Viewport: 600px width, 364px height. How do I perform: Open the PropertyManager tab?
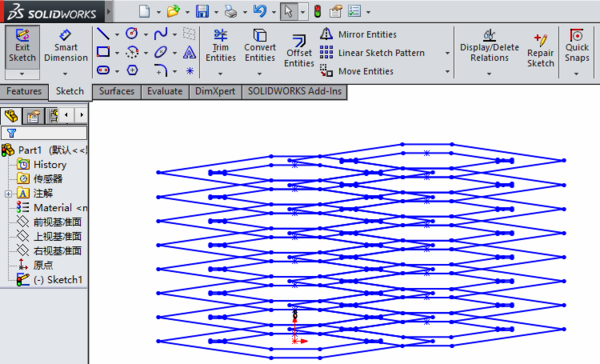[33, 116]
